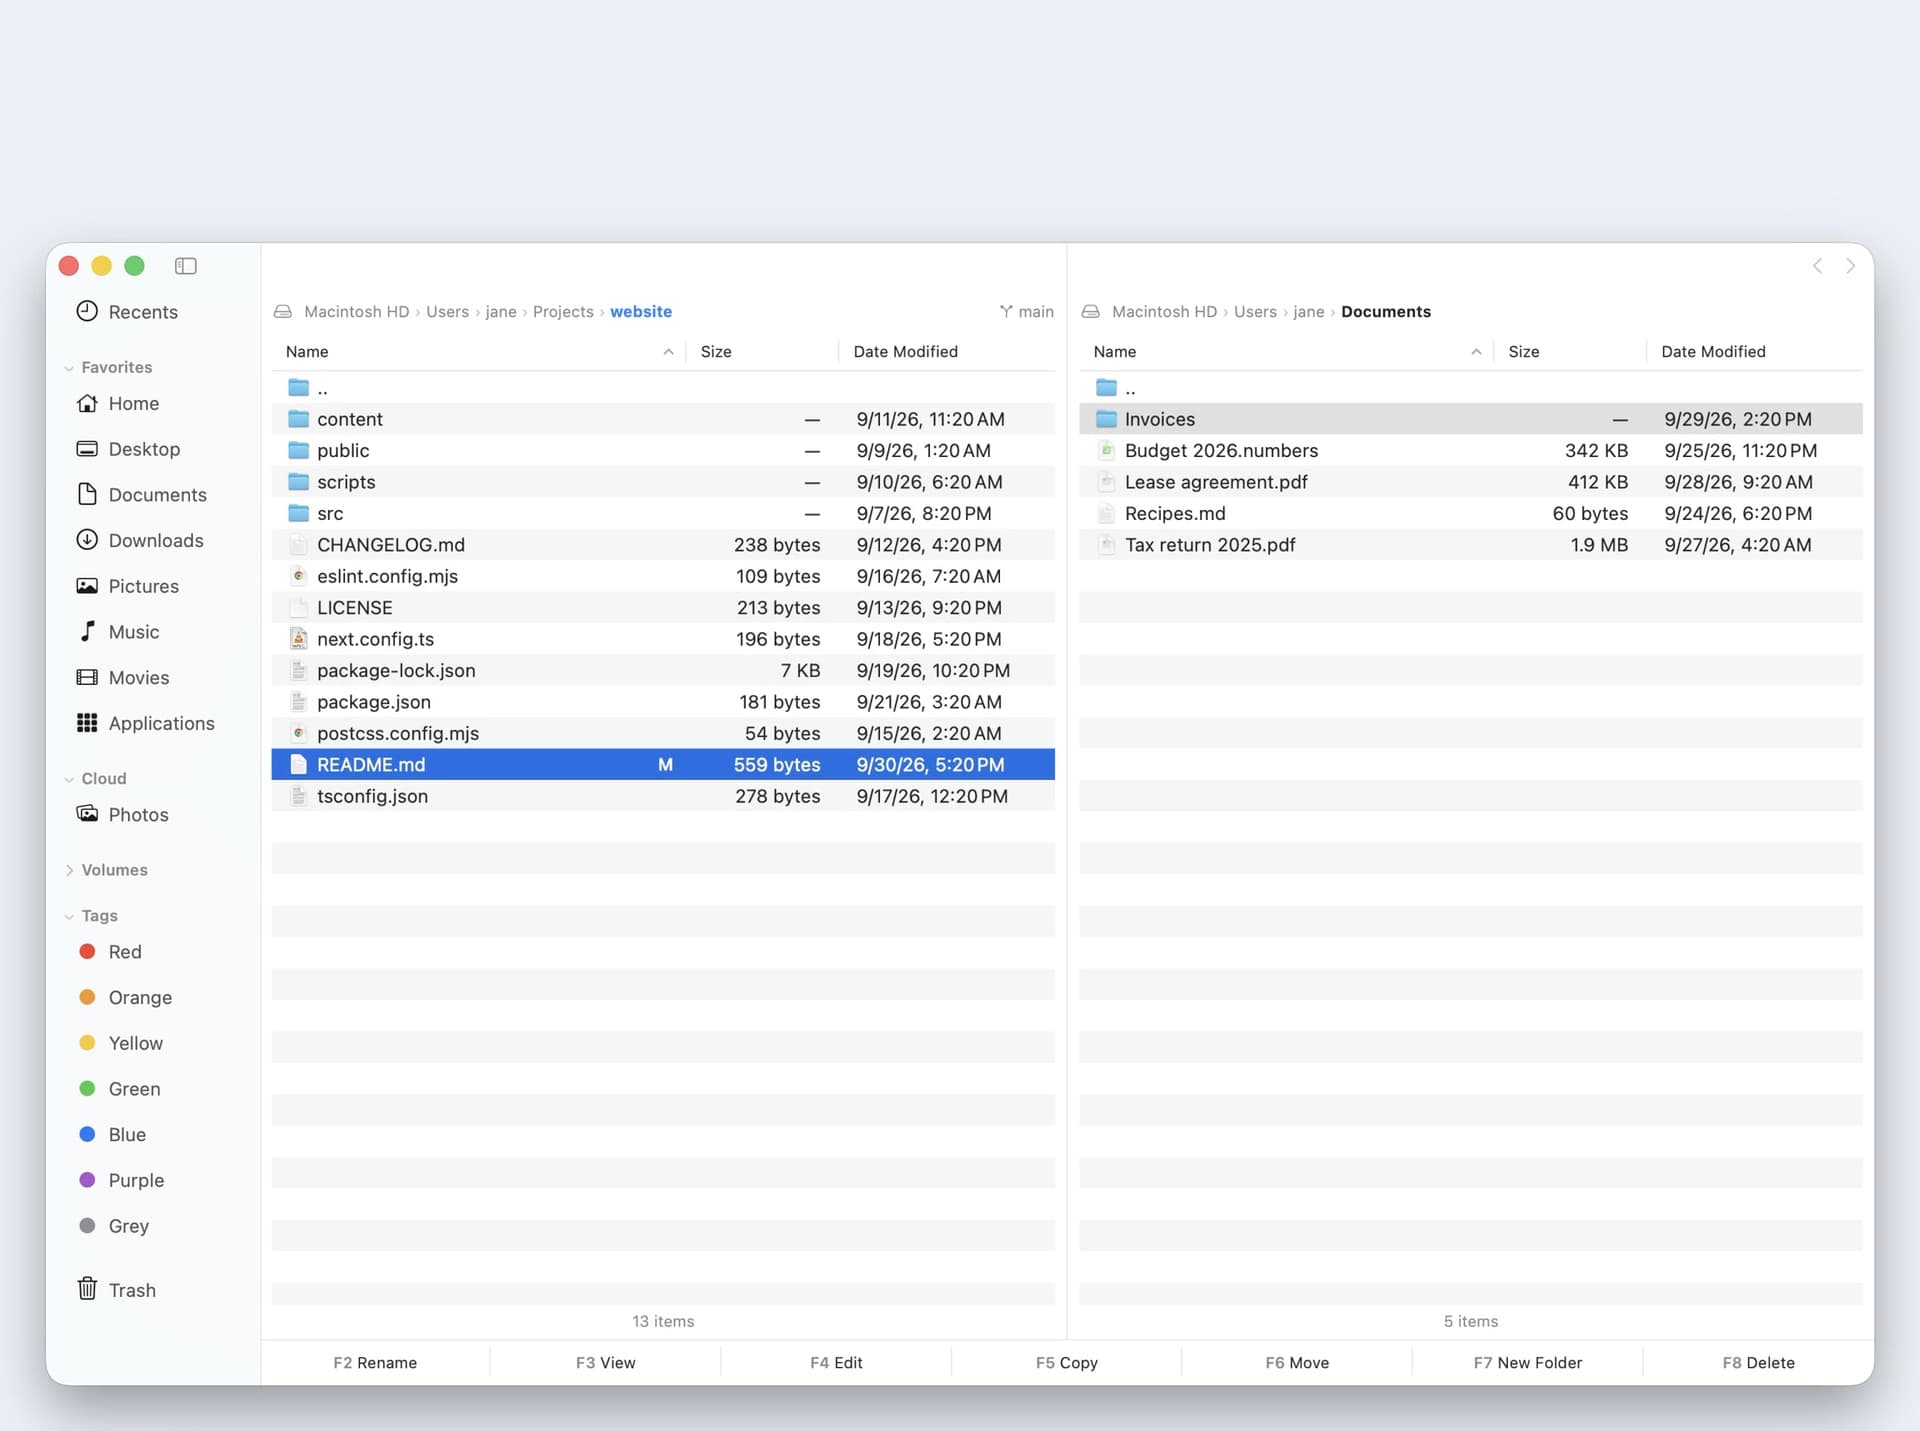Open Desktop from the sidebar

[128, 449]
